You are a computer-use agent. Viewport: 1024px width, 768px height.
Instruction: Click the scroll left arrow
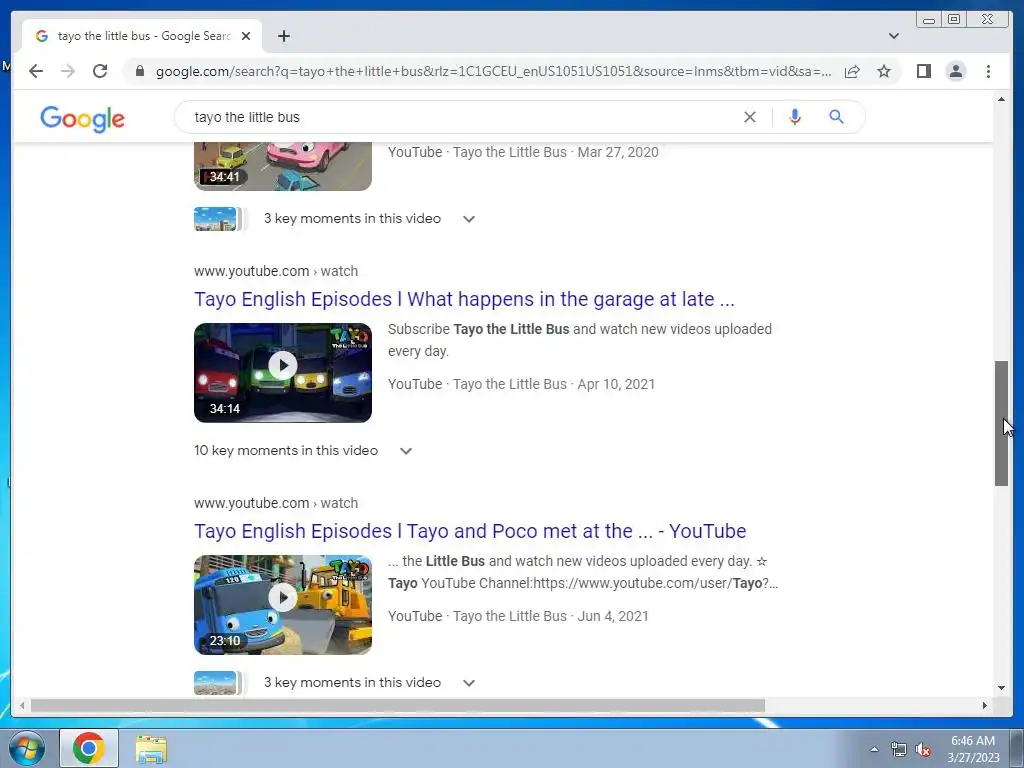(x=22, y=705)
